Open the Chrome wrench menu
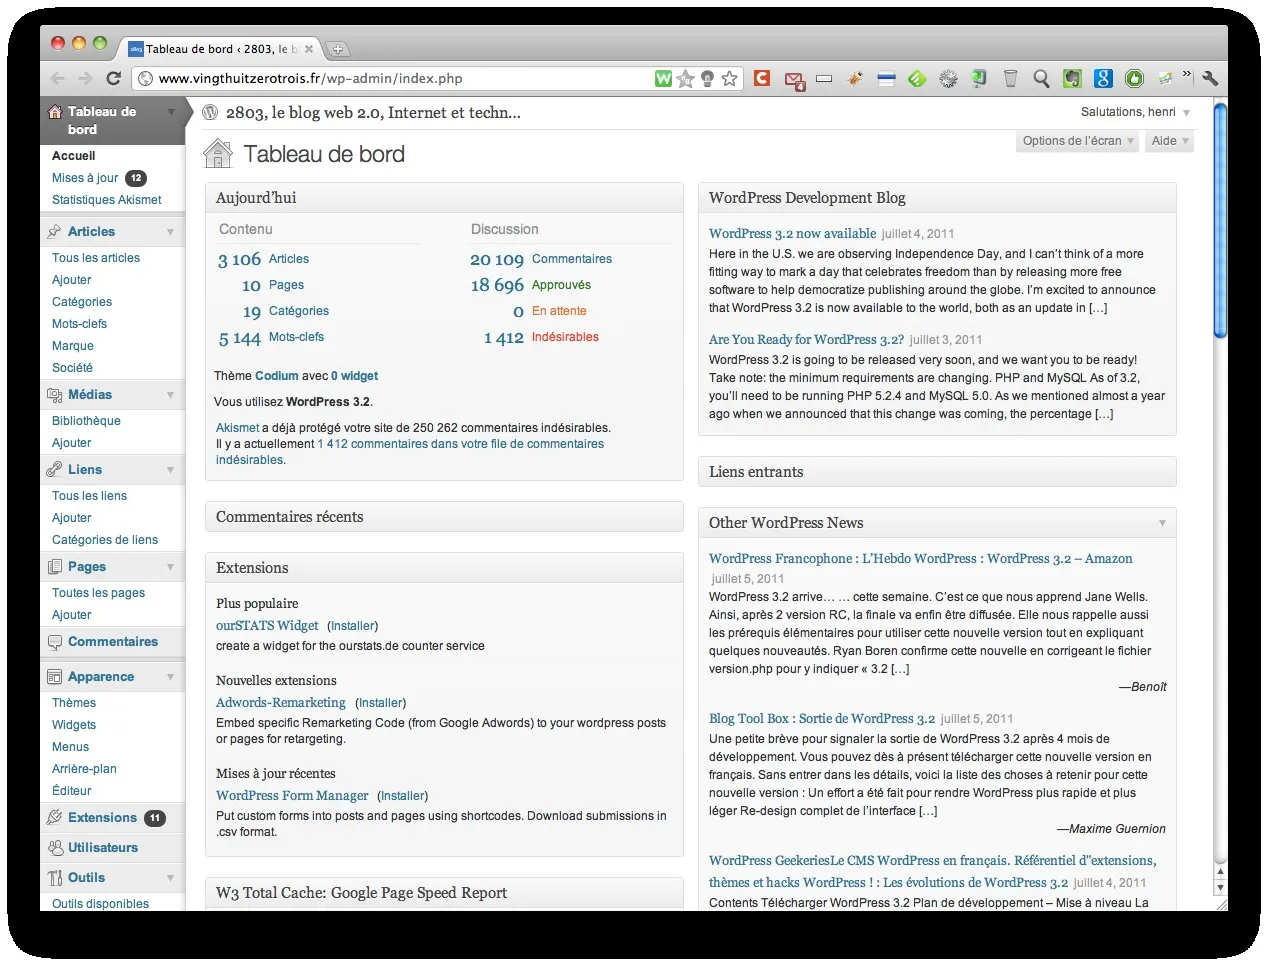The width and height of the screenshot is (1268, 966). point(1210,78)
